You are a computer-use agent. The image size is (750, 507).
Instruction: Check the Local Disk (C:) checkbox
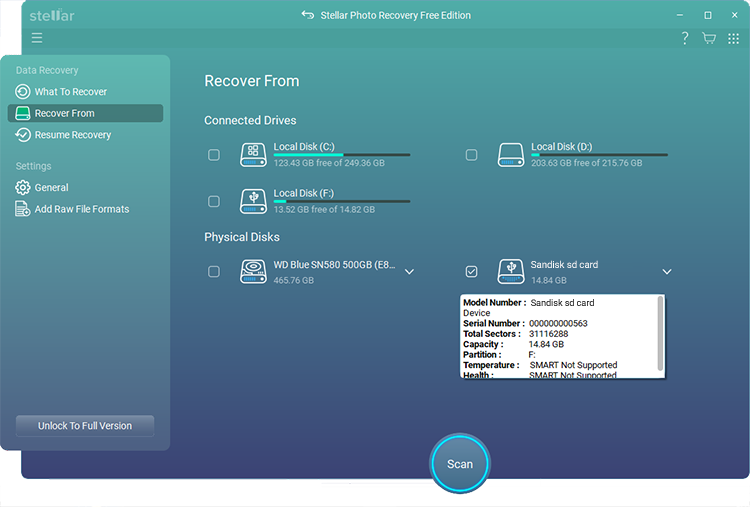coord(214,155)
